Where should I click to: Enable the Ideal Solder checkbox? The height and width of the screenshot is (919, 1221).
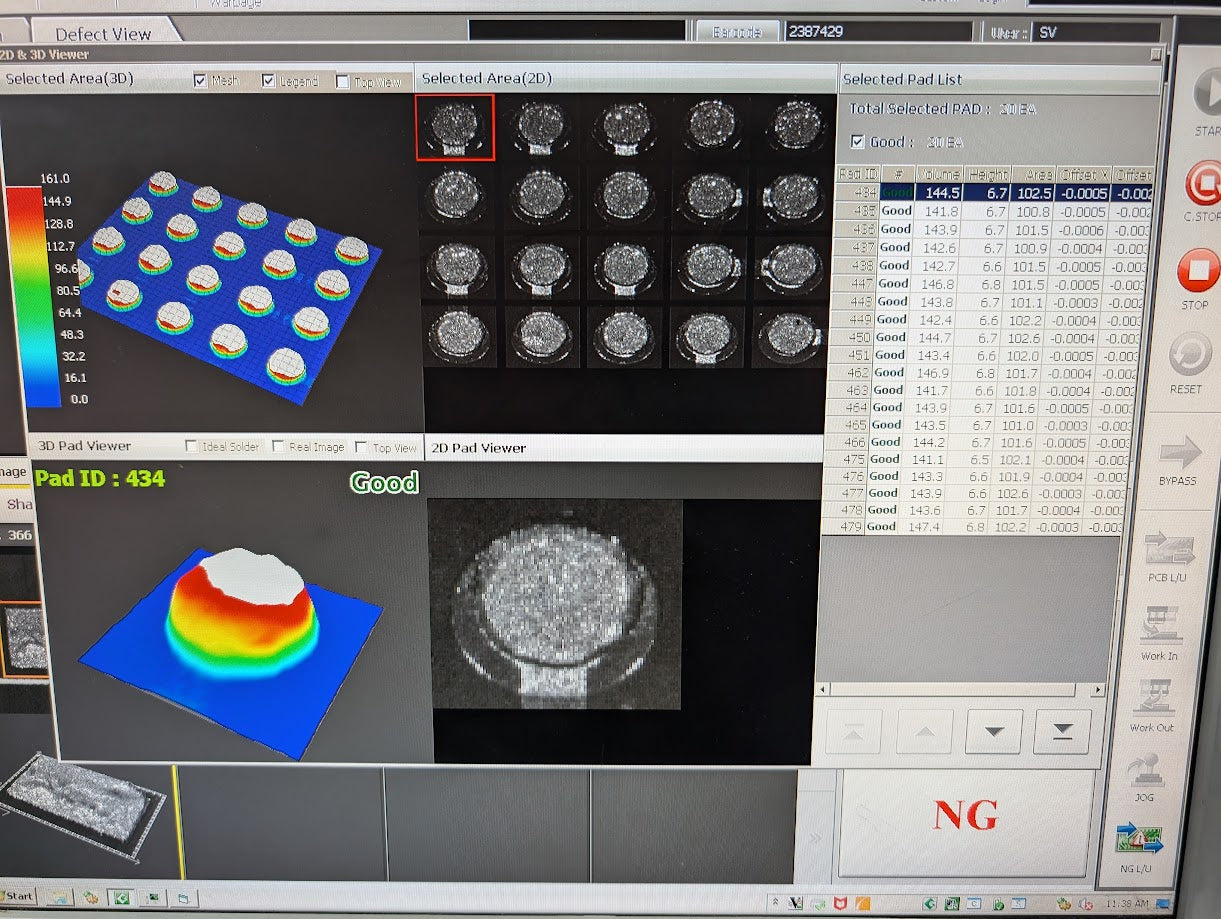[x=192, y=447]
